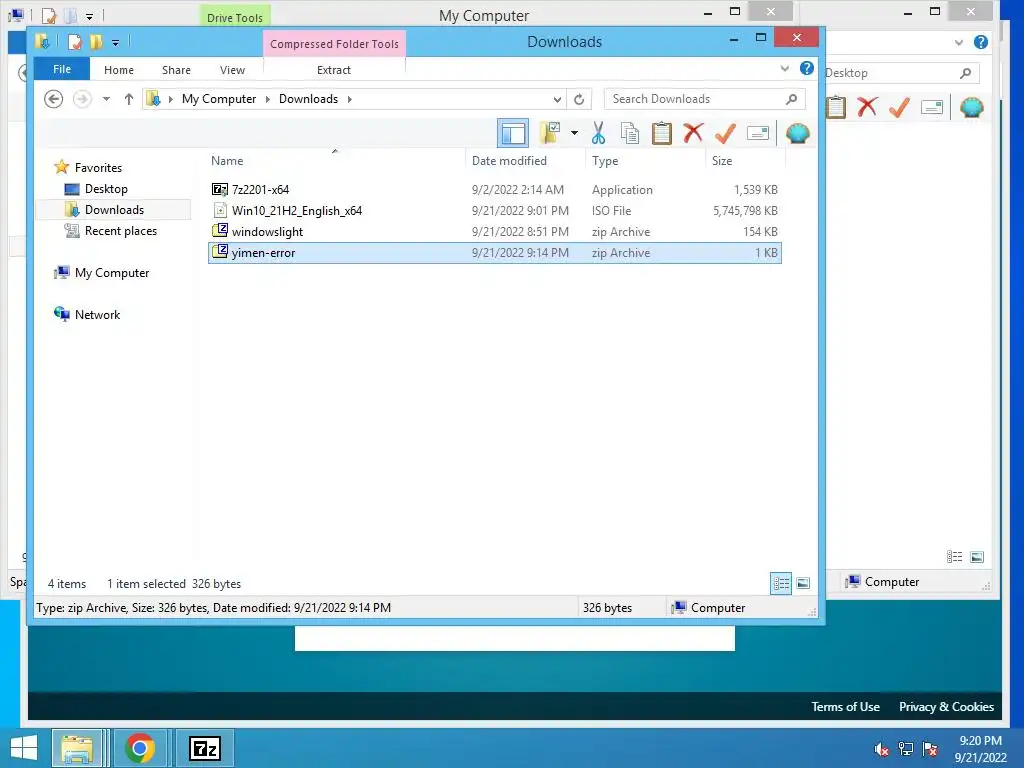This screenshot has width=1024, height=768.
Task: Click My Computer breadcrumb in address bar
Action: [x=219, y=99]
